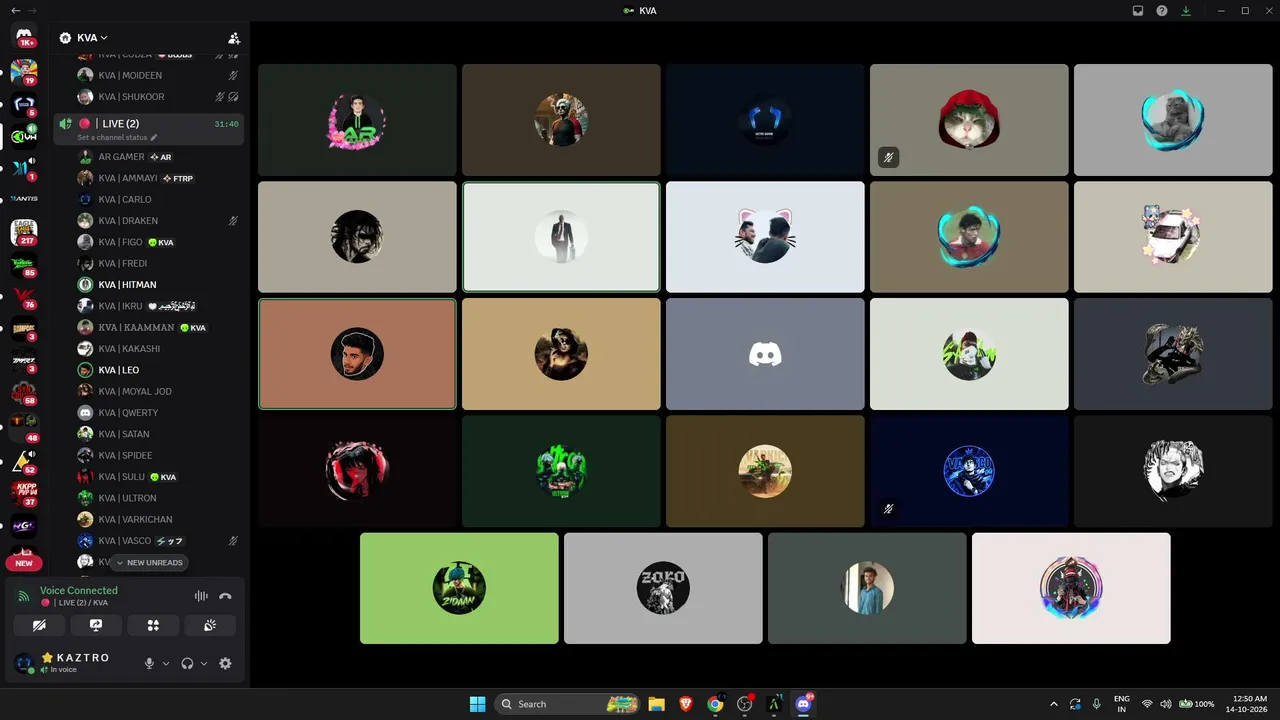1280x720 pixels.
Task: Click the ZIDAAN green video tile
Action: [x=459, y=588]
